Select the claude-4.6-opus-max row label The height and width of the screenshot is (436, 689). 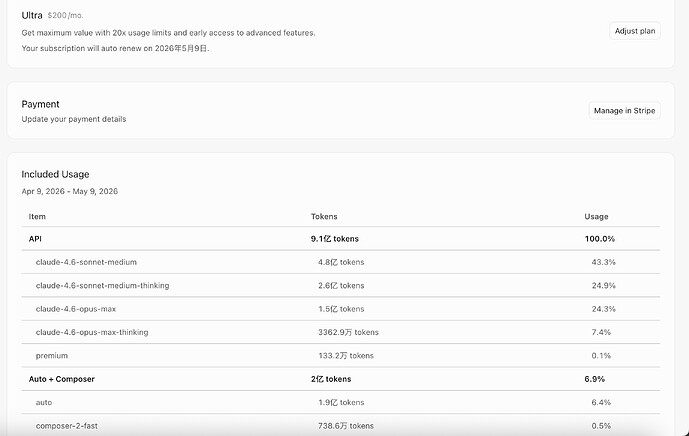pyautogui.click(x=76, y=309)
